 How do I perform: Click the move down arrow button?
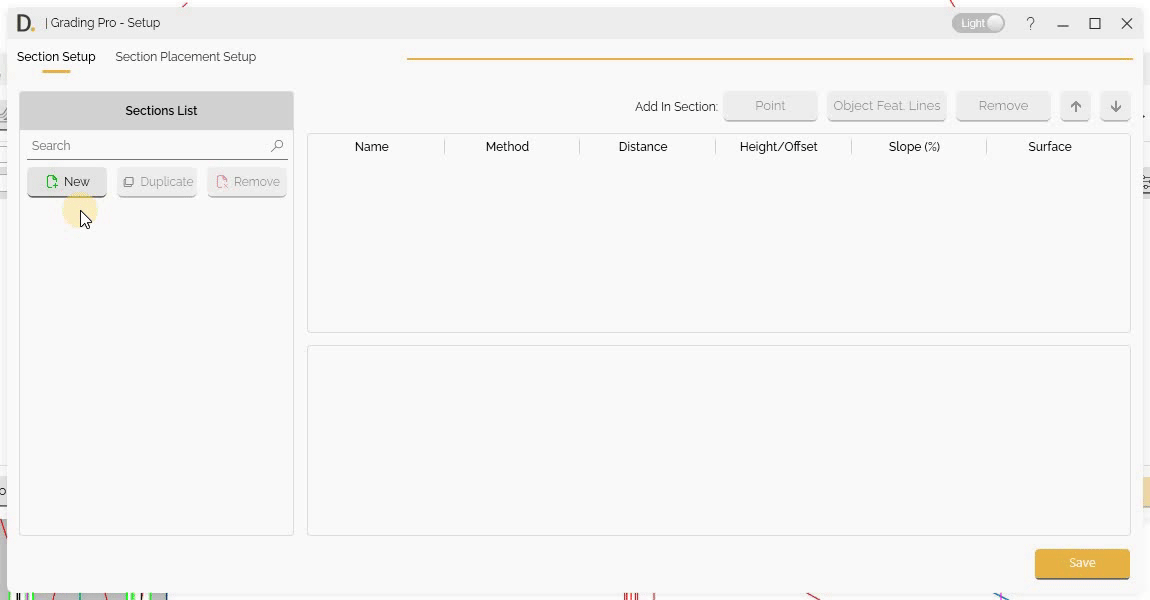click(1115, 106)
